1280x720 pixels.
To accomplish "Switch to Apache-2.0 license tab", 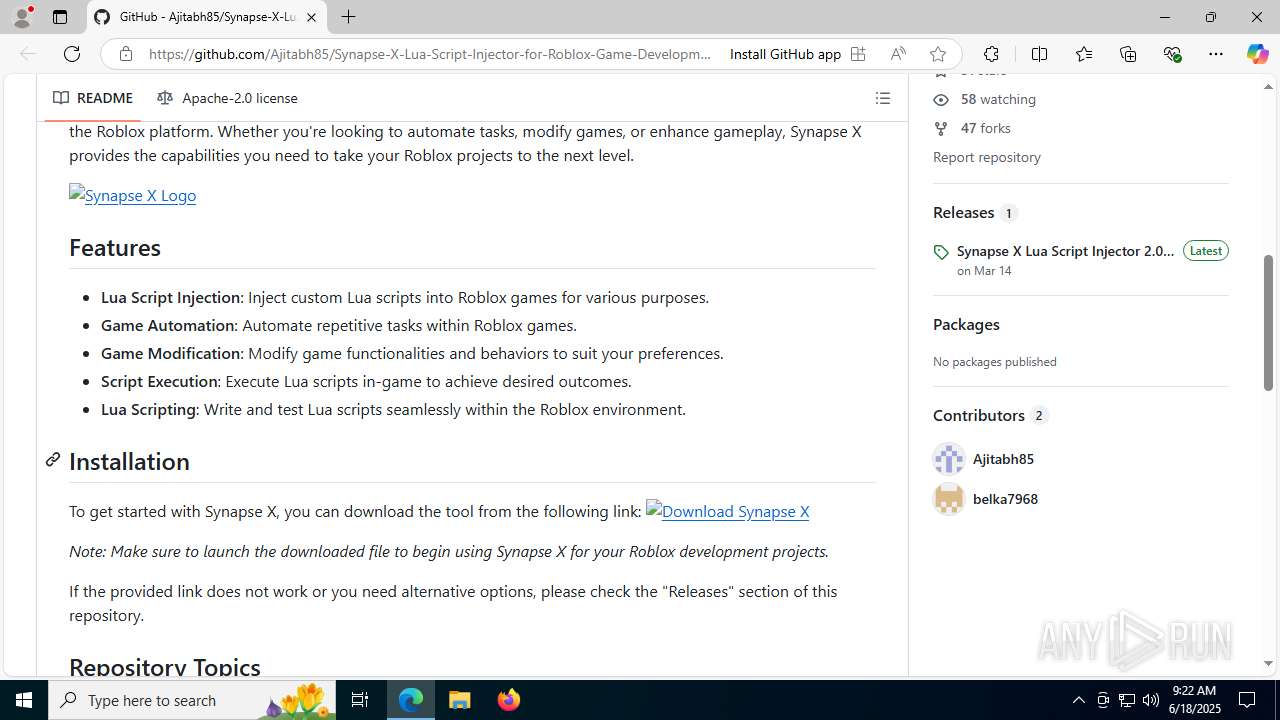I will [x=227, y=98].
